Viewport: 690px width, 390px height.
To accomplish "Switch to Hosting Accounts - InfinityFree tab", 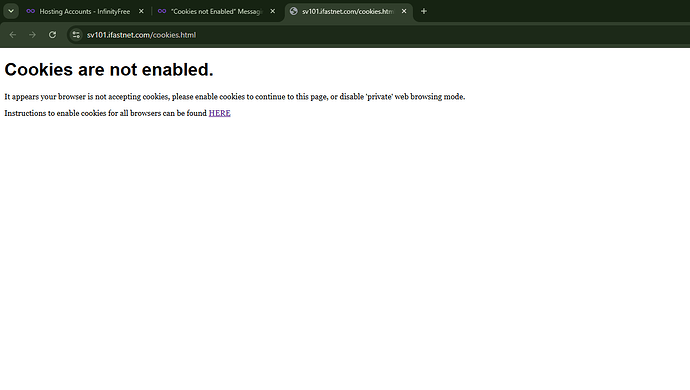I will tap(84, 11).
